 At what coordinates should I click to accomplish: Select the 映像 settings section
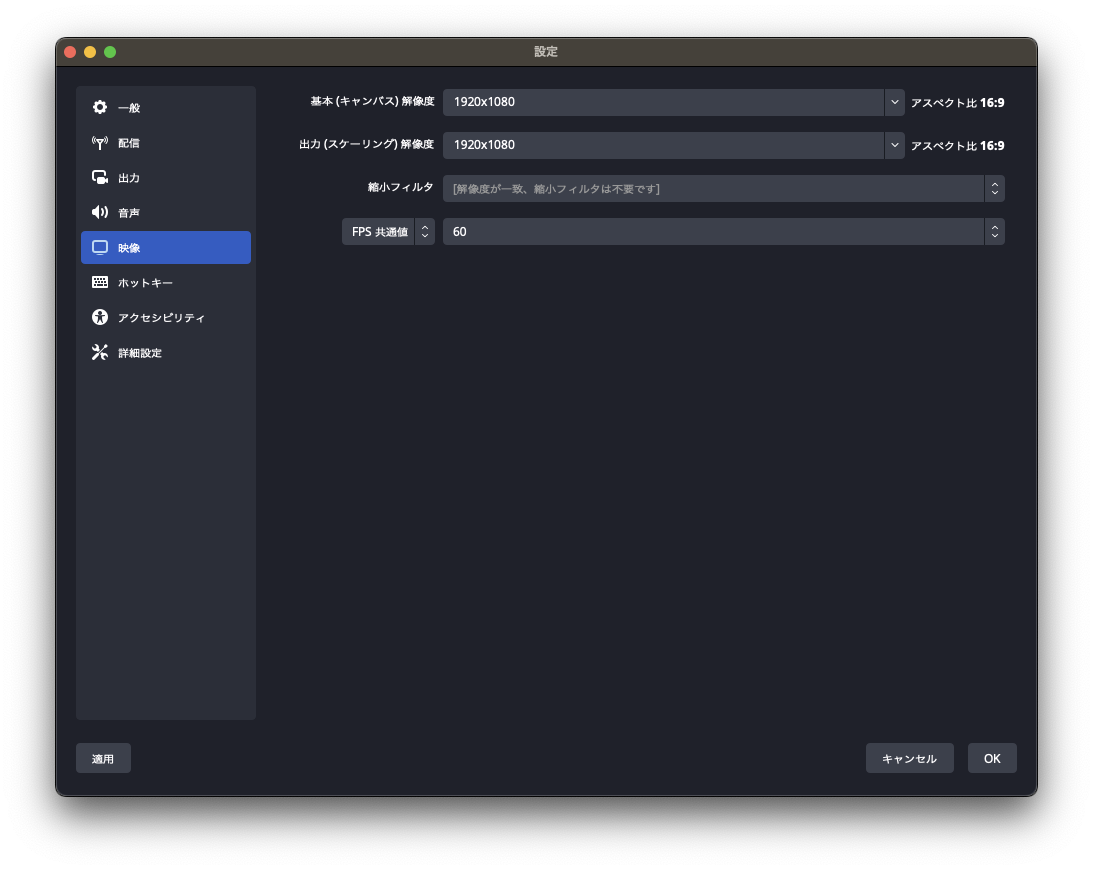pos(166,247)
